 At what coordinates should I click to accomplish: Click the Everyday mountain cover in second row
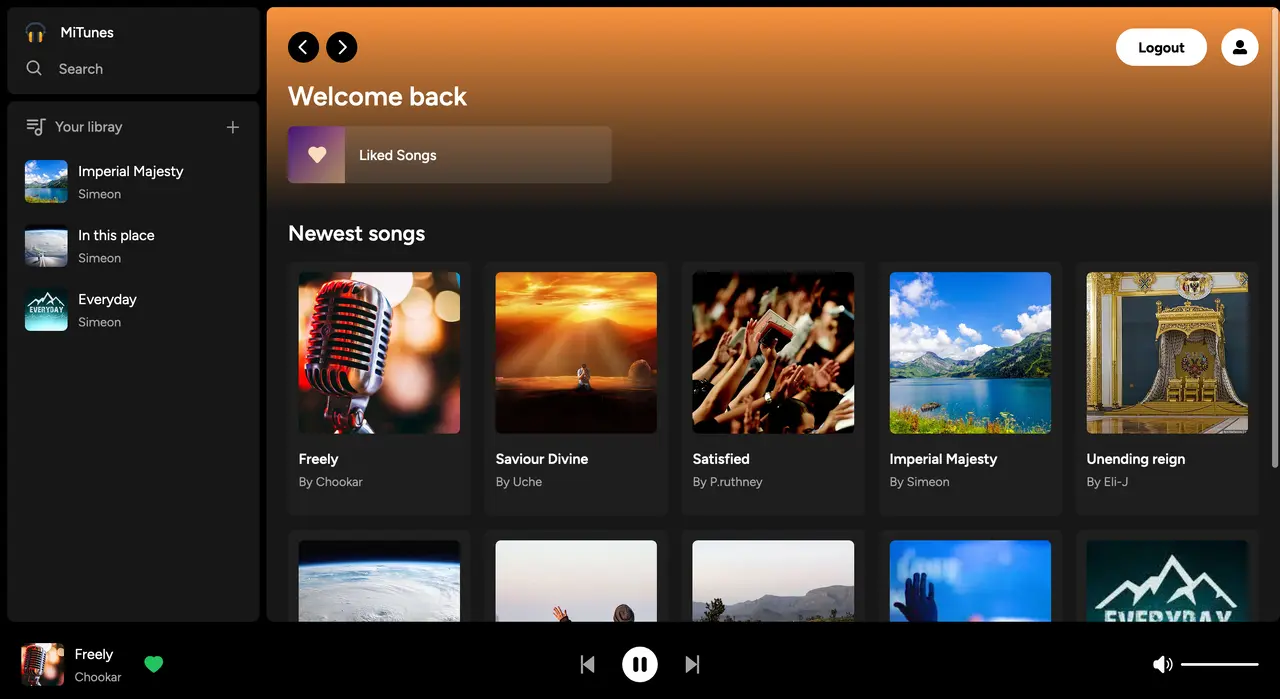pyautogui.click(x=1167, y=581)
